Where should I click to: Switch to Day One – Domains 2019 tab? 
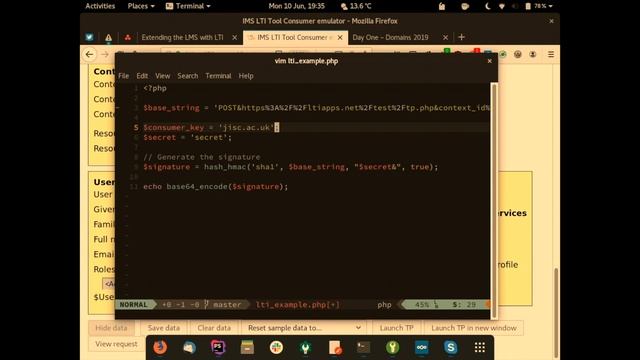[390, 38]
